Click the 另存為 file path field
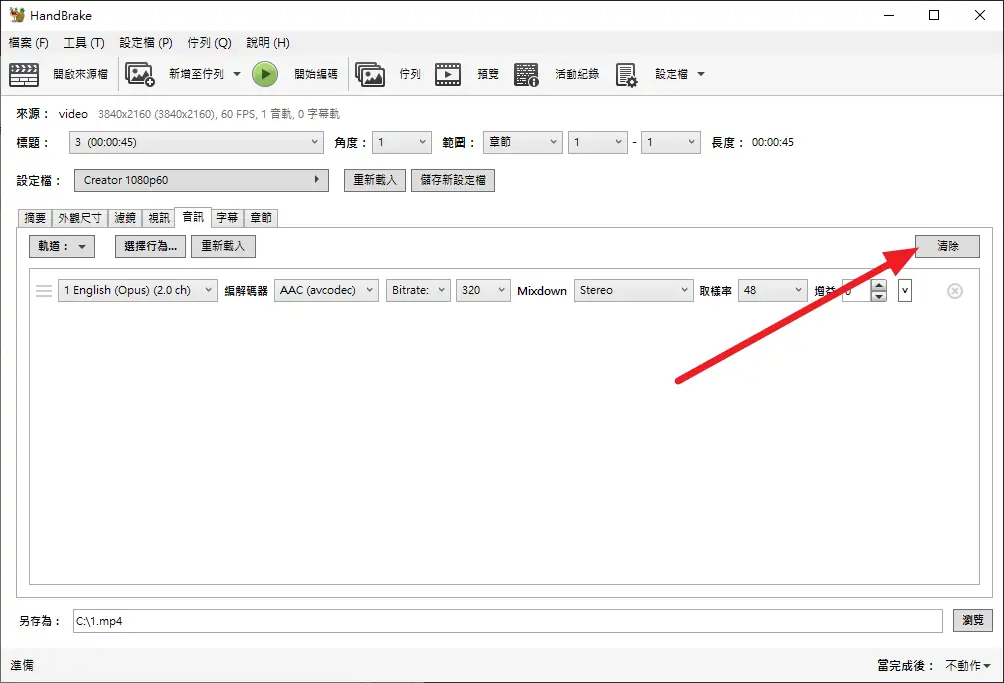The width and height of the screenshot is (1004, 683). pos(506,621)
